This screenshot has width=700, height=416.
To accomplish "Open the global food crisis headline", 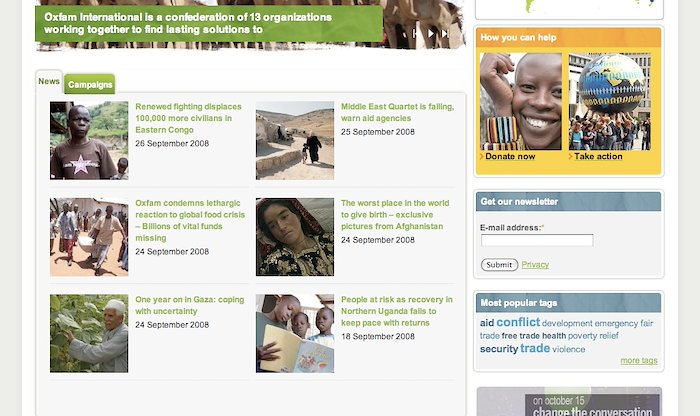I will pyautogui.click(x=190, y=220).
